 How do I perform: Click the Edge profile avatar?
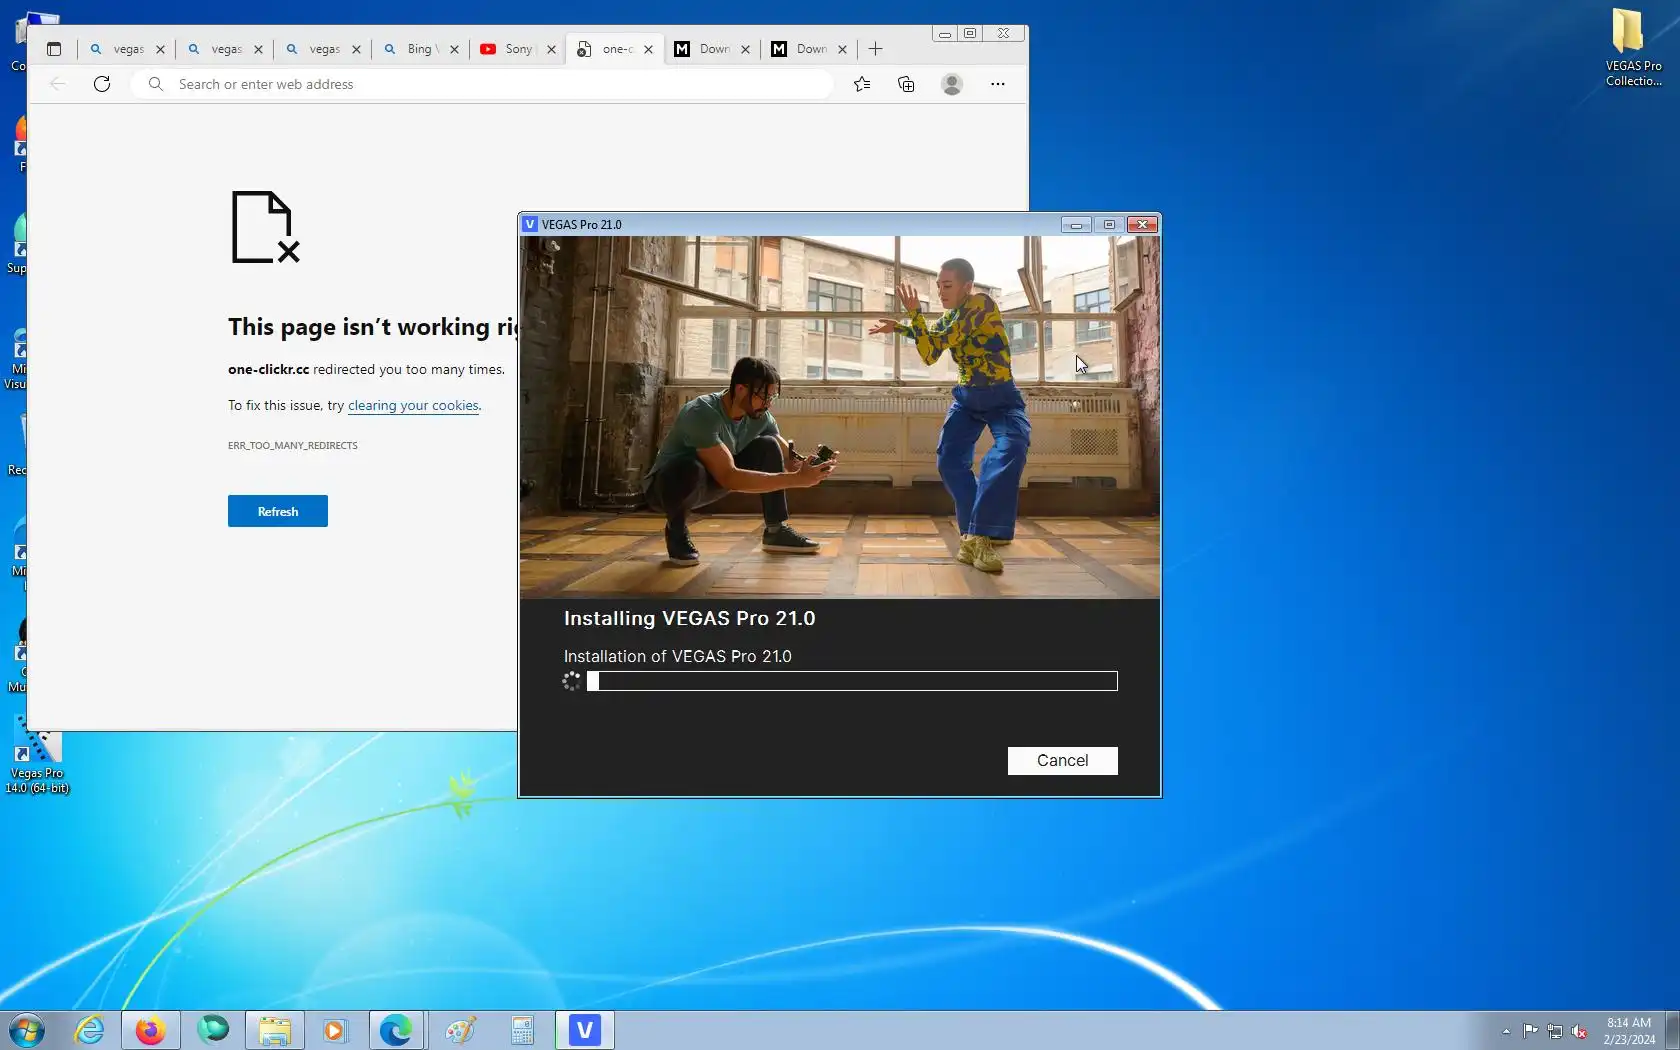tap(952, 84)
